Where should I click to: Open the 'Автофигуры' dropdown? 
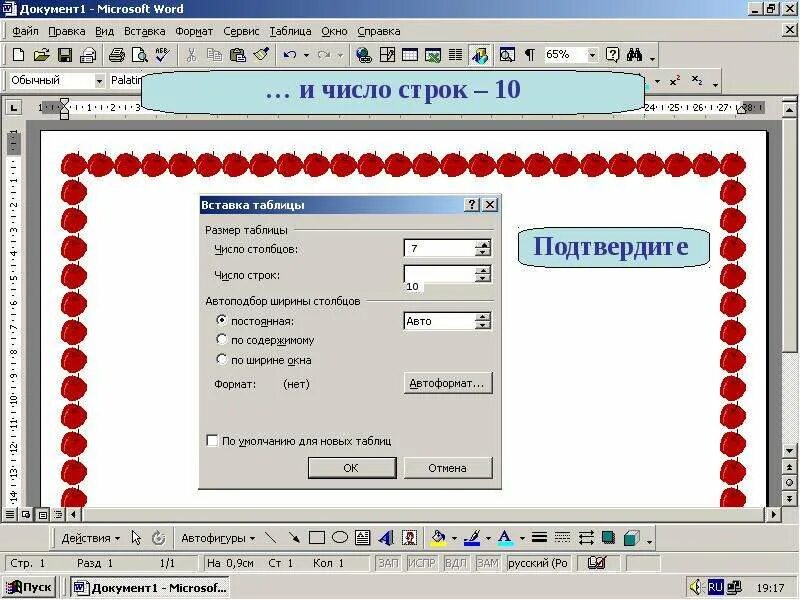pyautogui.click(x=218, y=538)
